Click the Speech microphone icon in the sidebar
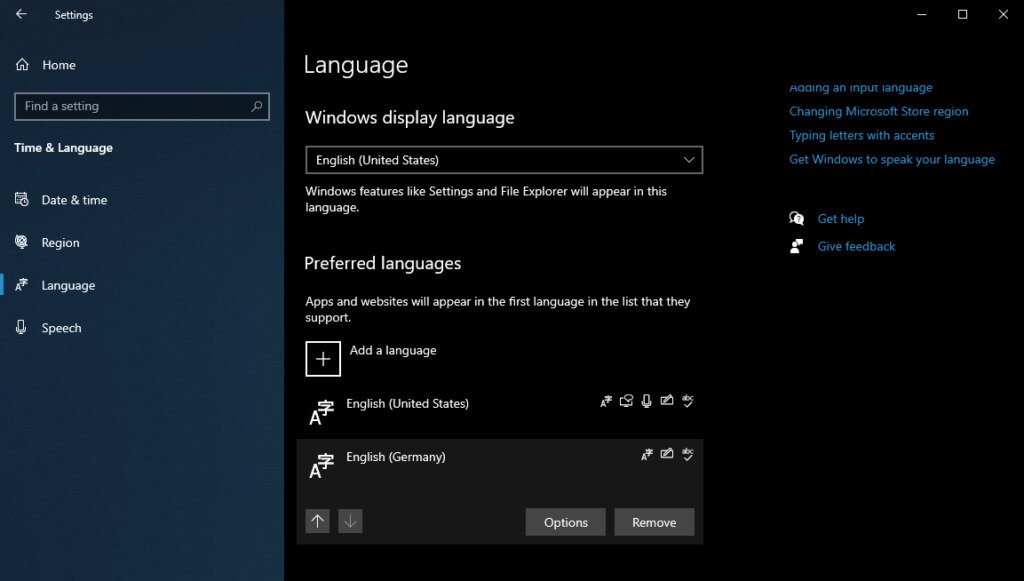This screenshot has width=1024, height=581. (21, 327)
